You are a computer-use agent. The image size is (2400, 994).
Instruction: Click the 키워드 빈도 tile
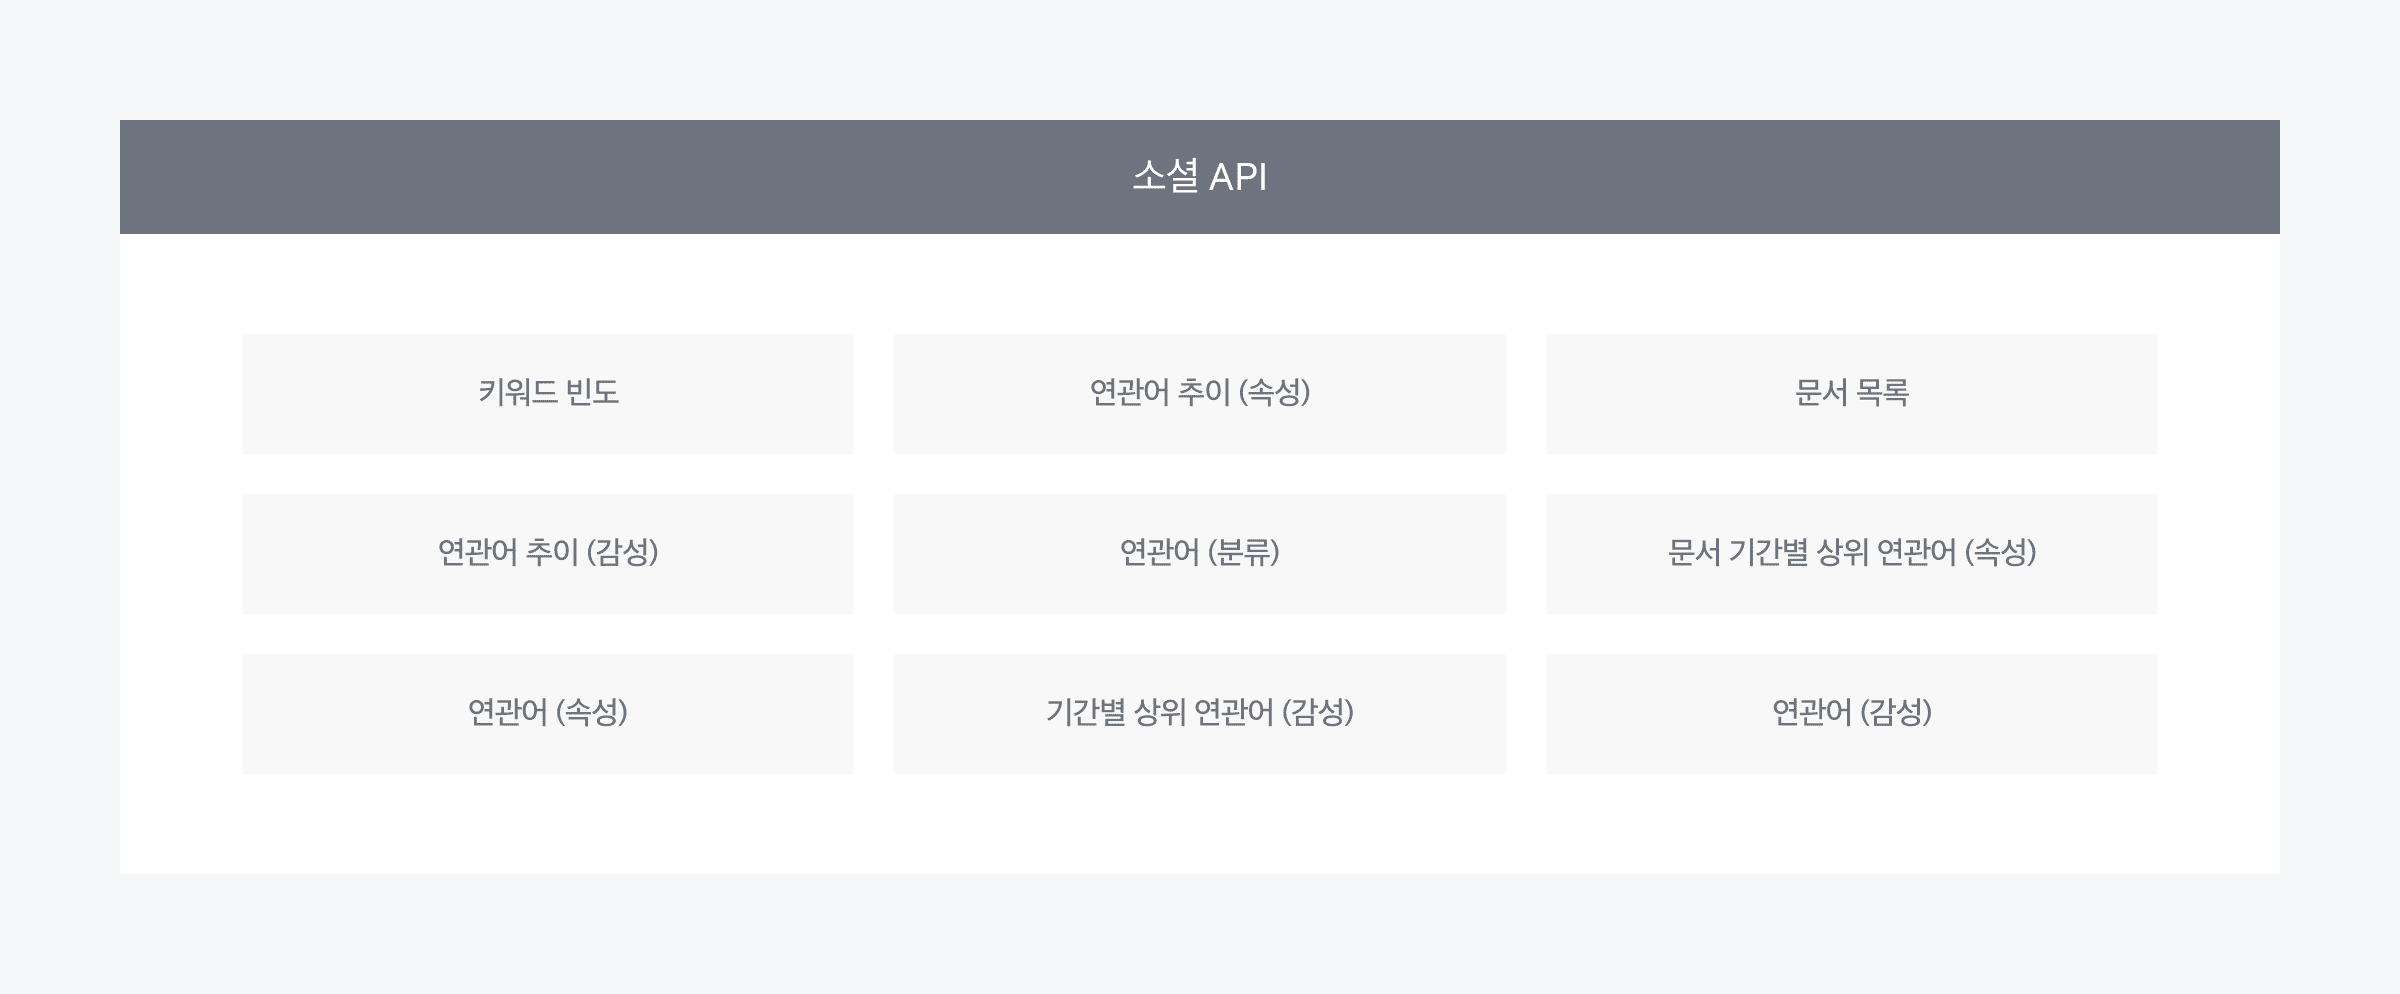(x=548, y=393)
